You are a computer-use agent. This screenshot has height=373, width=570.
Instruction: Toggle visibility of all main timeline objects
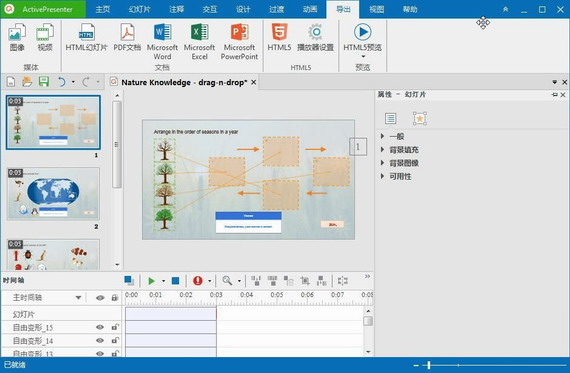click(x=100, y=298)
